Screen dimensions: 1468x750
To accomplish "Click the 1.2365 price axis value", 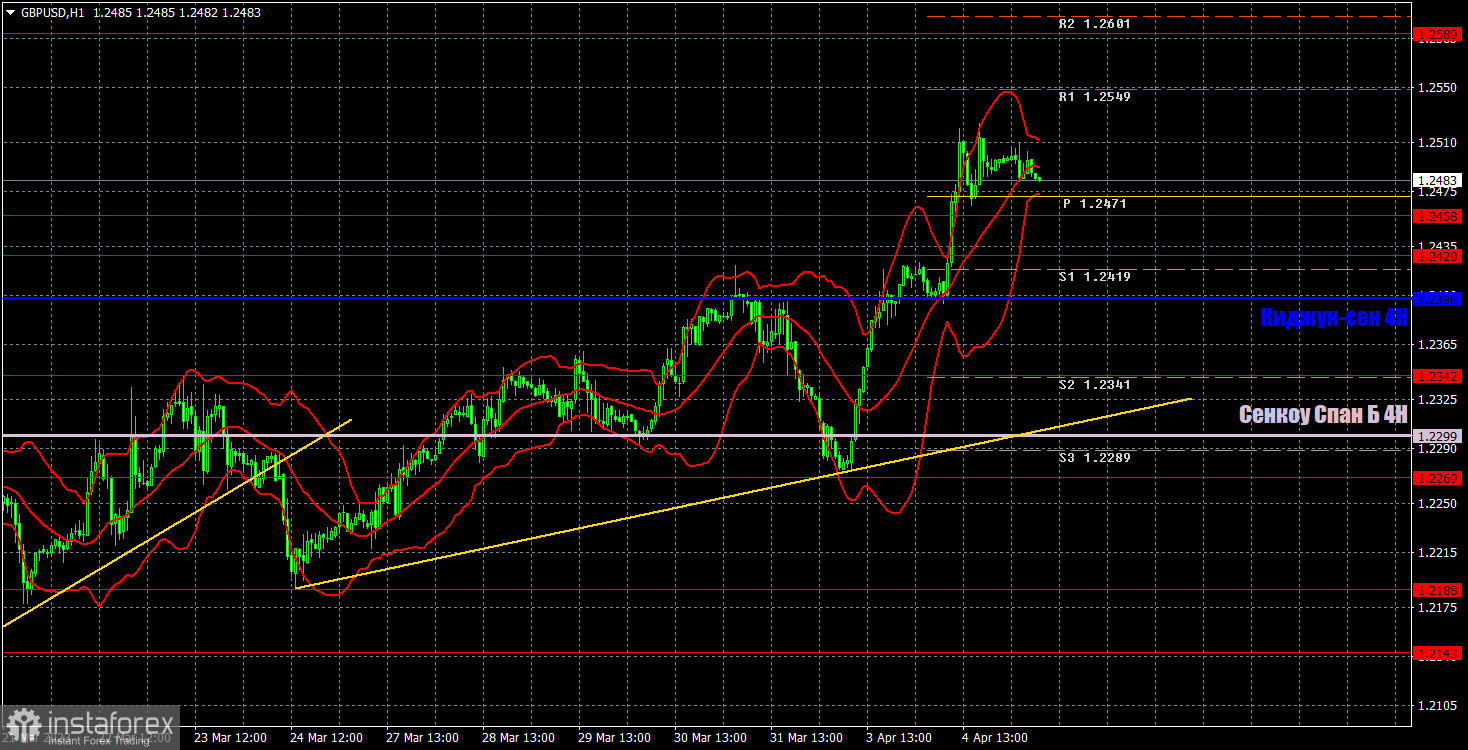I will point(1438,345).
